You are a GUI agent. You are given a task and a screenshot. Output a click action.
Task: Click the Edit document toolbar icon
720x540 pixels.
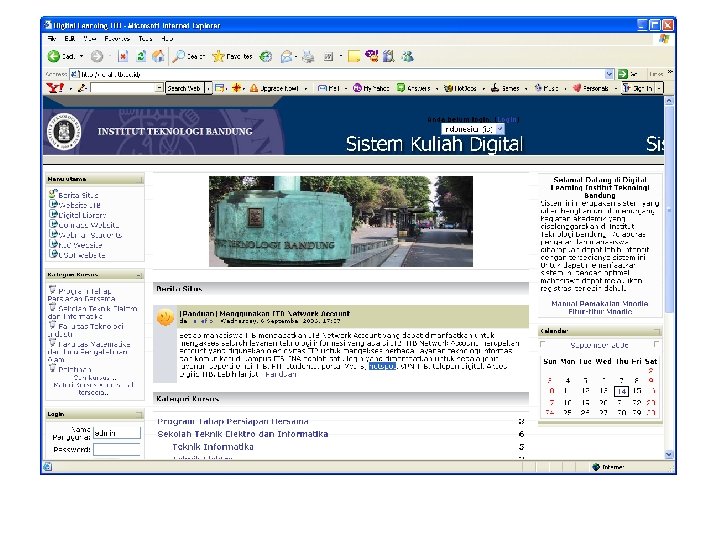(329, 57)
